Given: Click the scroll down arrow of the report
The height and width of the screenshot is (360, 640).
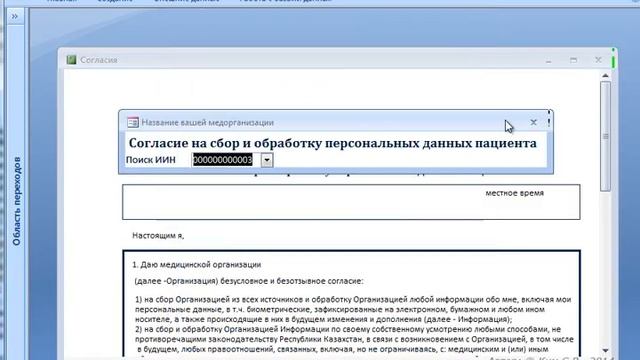Looking at the screenshot, I should tap(605, 350).
